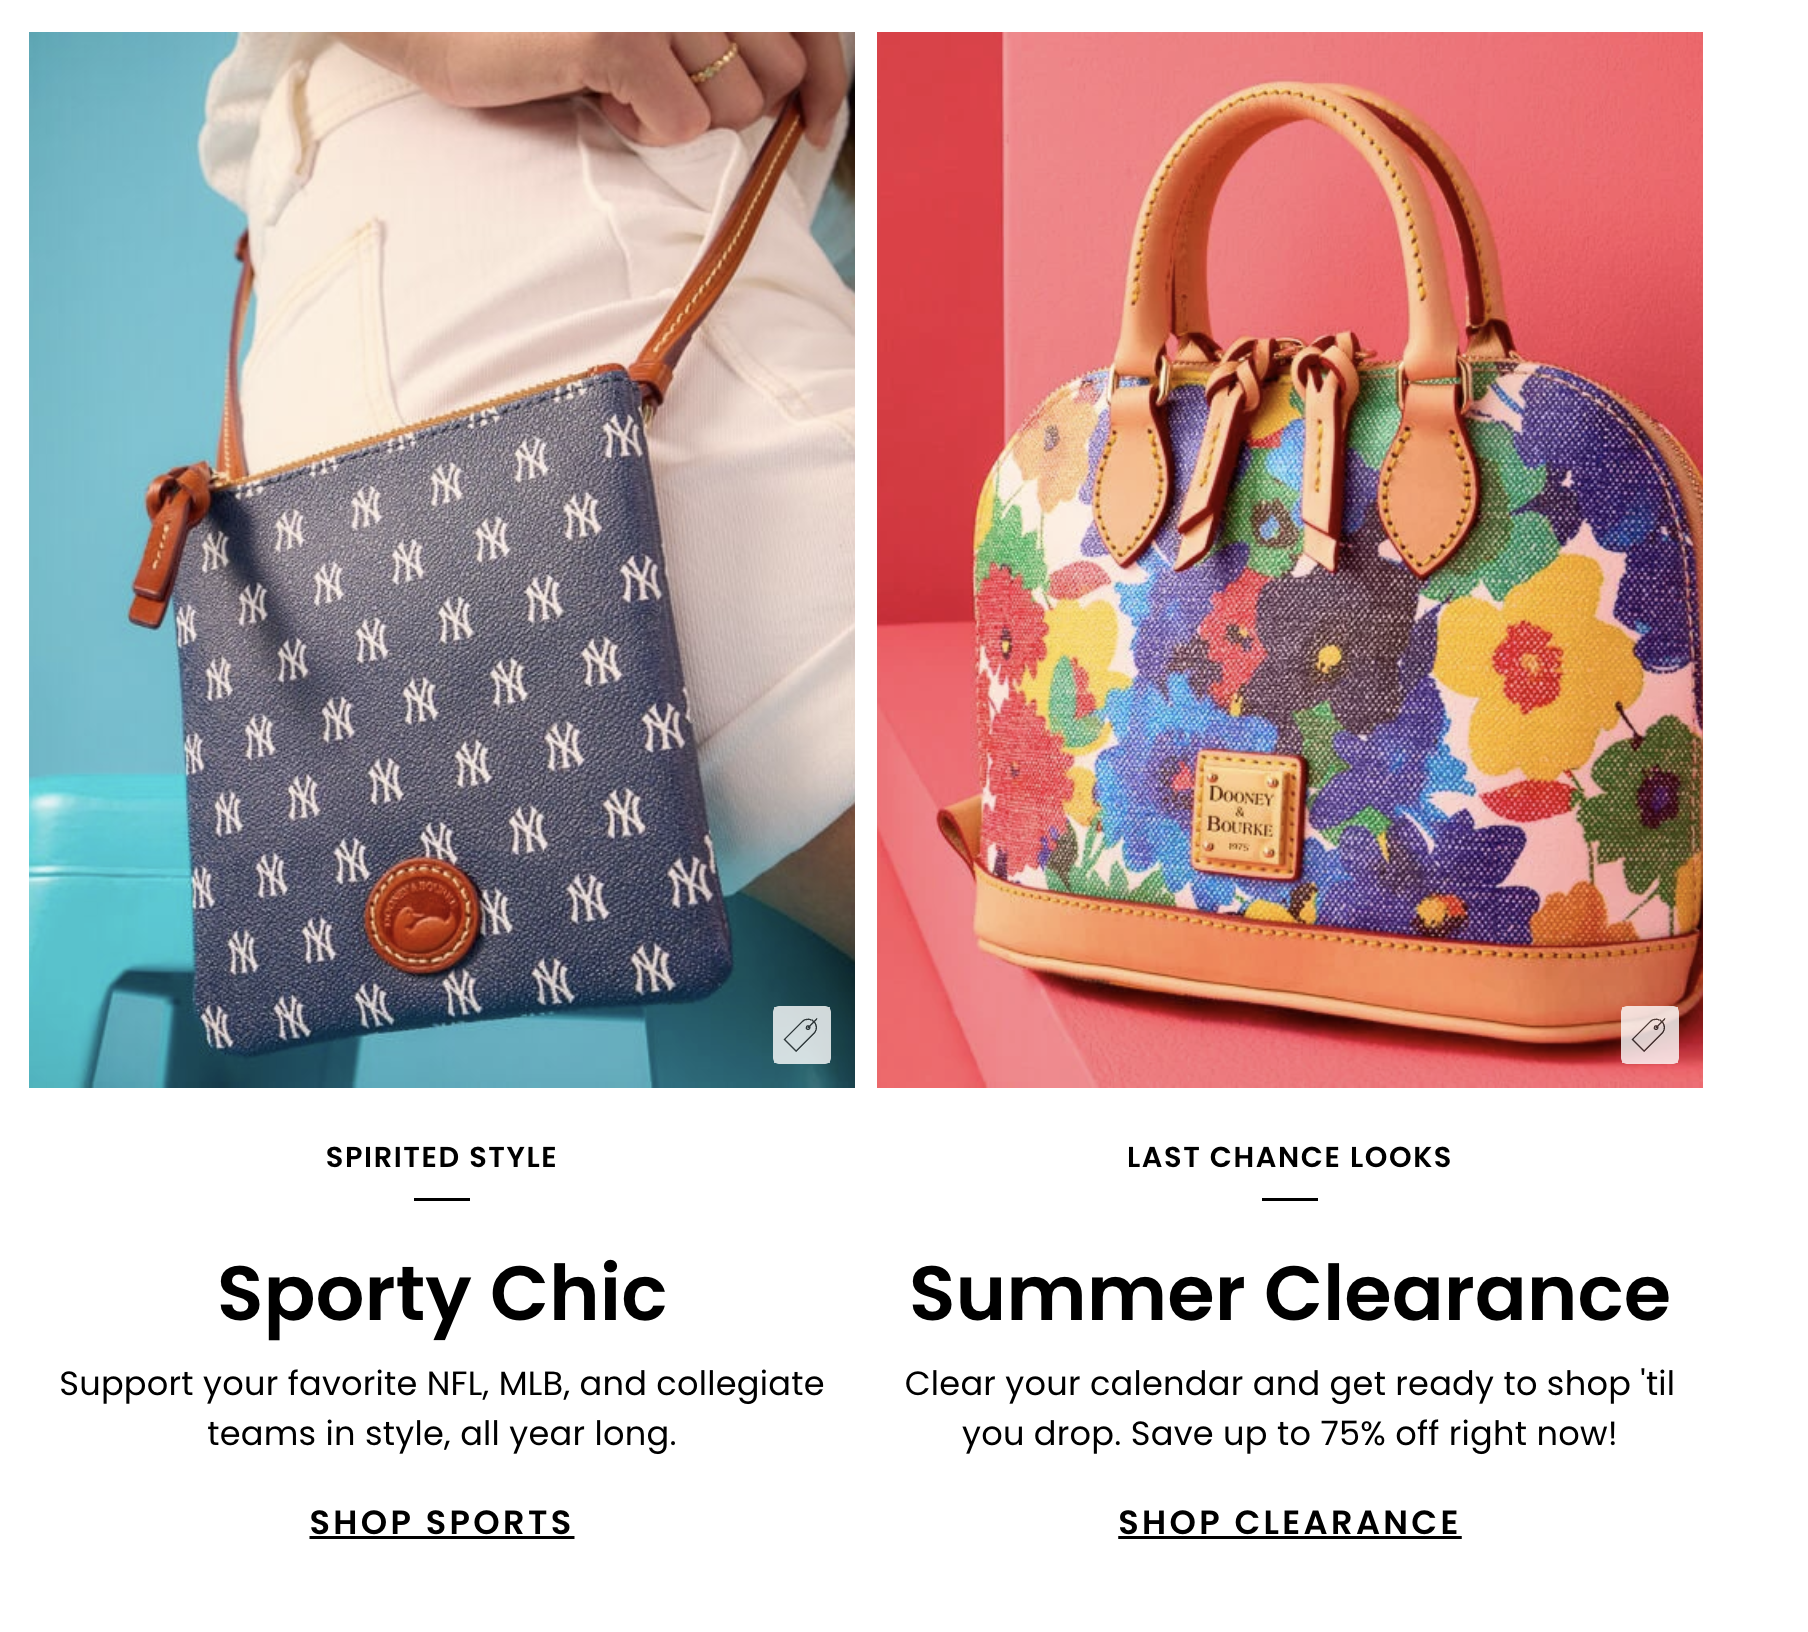Click the Last Chance Looks label
Screen dimensions: 1808x1632
1289,1157
